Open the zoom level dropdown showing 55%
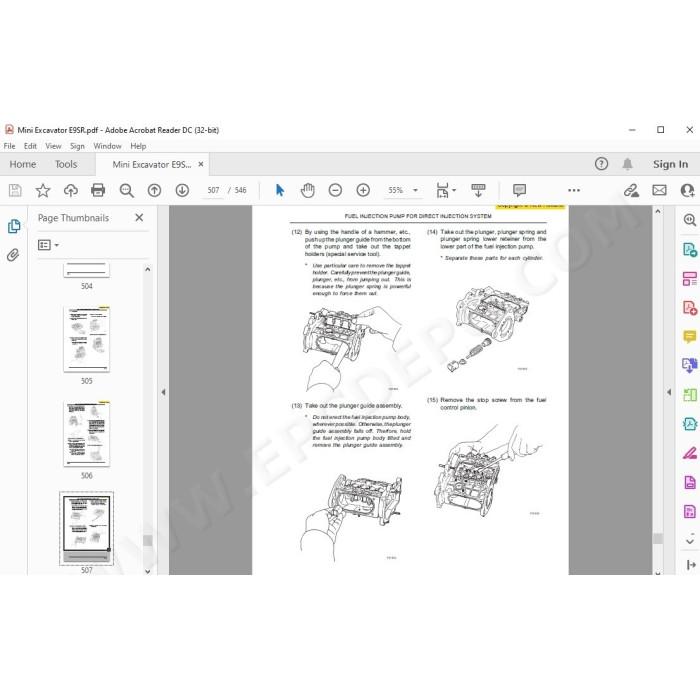 pos(403,191)
